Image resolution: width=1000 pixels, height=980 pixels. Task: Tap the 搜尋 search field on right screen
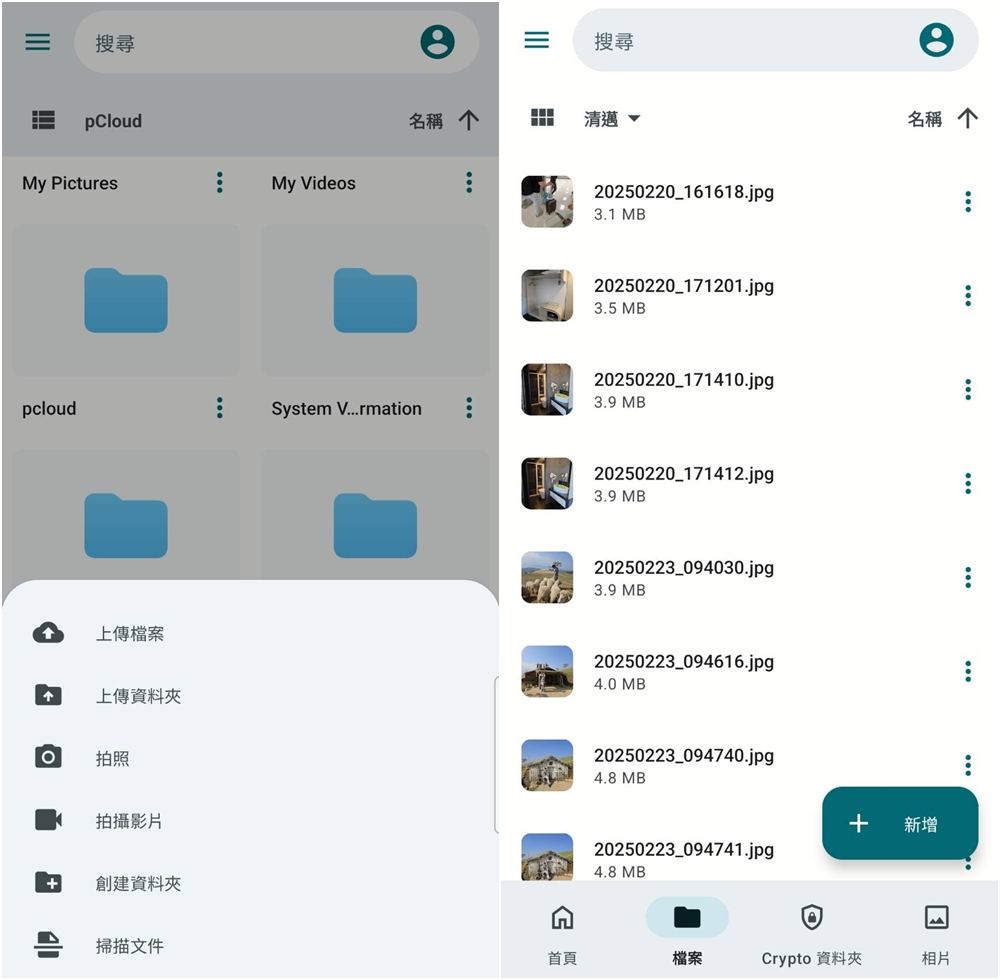tap(740, 41)
